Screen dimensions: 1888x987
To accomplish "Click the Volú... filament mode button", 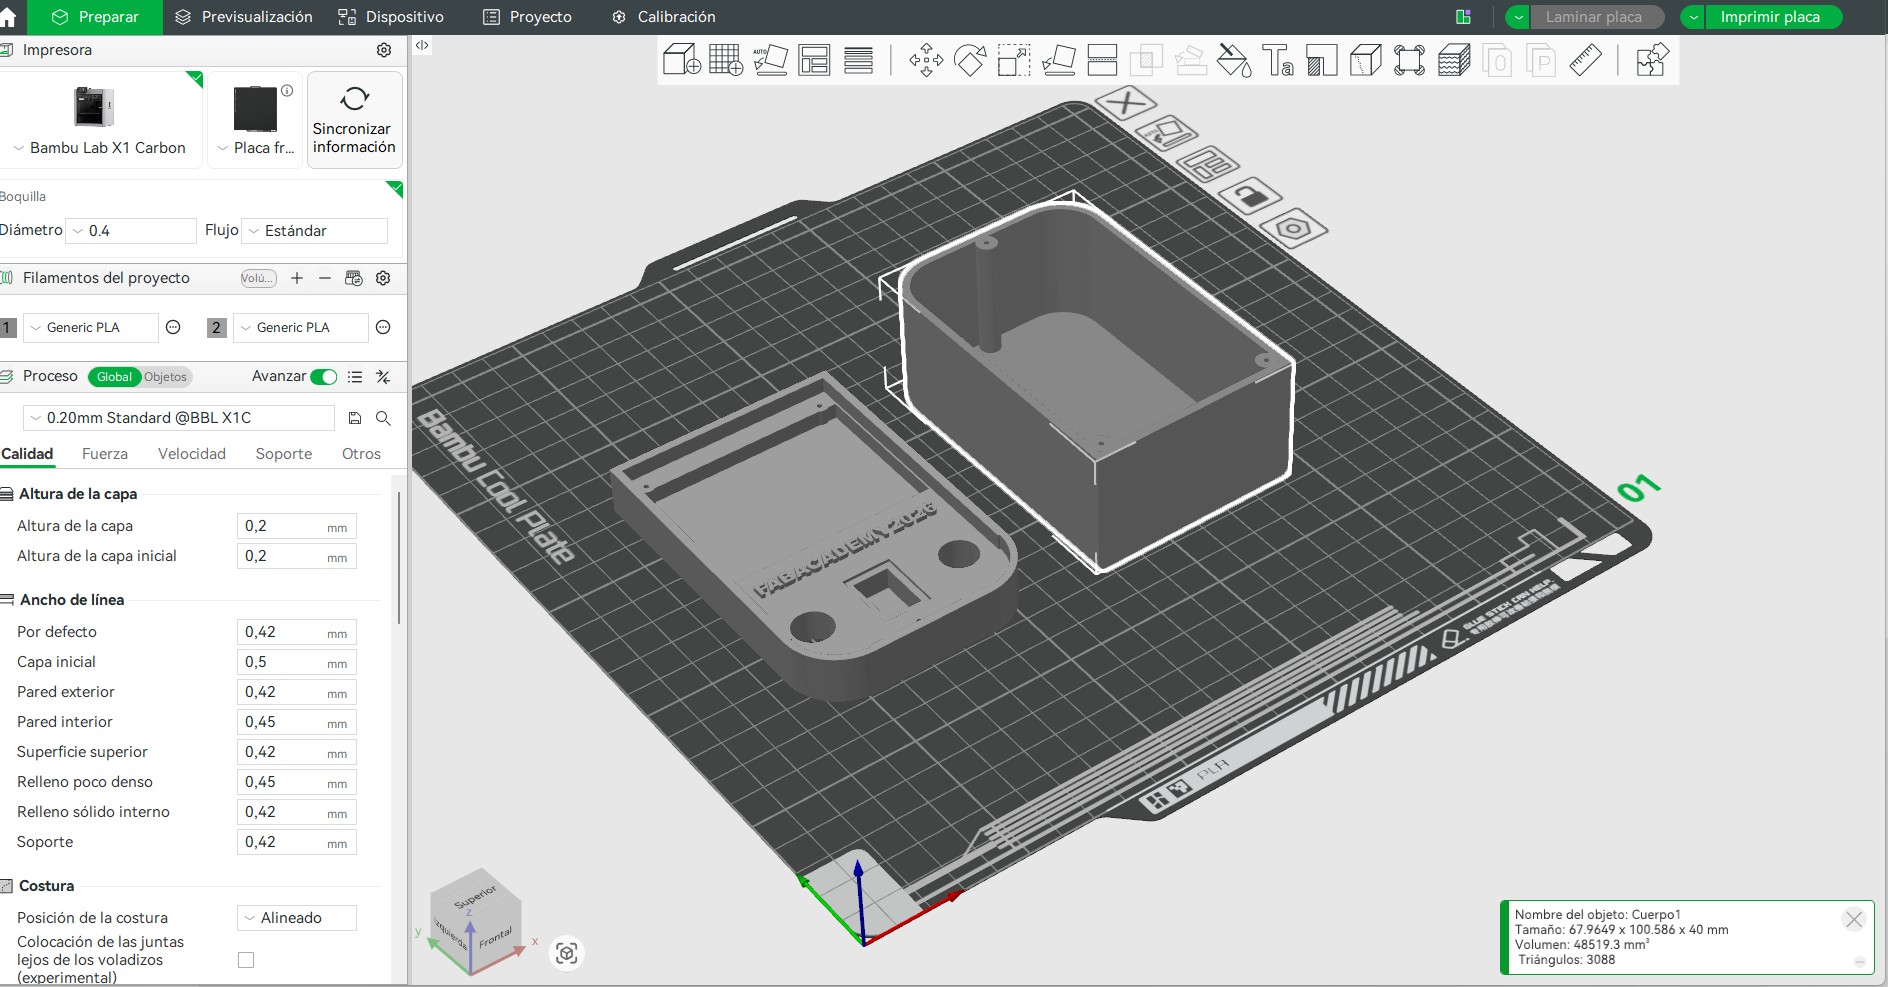I will 258,278.
